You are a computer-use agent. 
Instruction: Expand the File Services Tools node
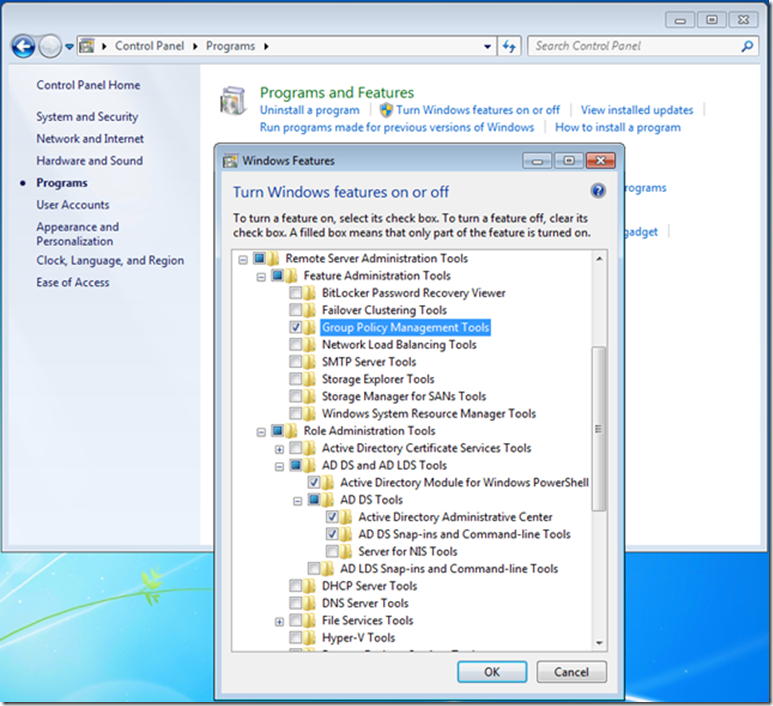point(279,621)
